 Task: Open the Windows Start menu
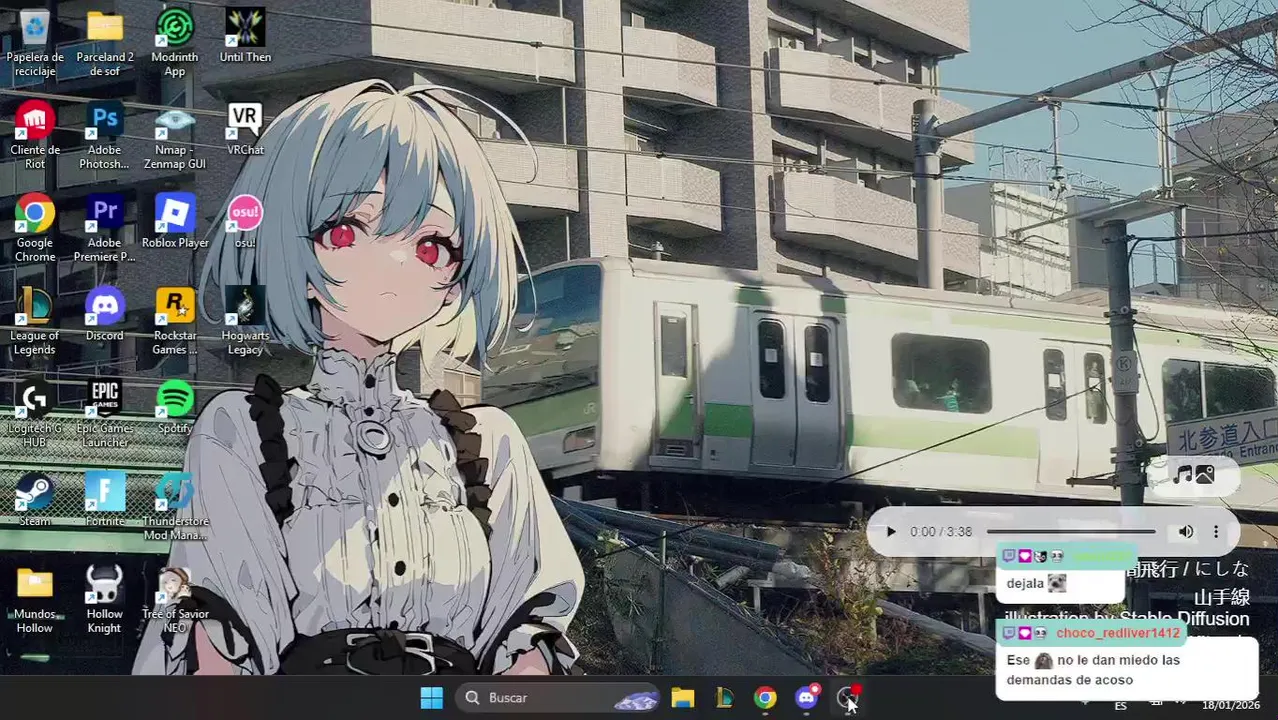point(432,698)
